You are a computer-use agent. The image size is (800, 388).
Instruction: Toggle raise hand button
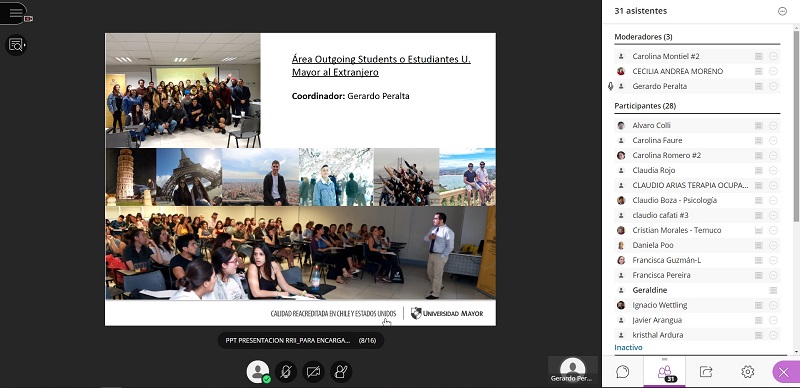click(341, 372)
